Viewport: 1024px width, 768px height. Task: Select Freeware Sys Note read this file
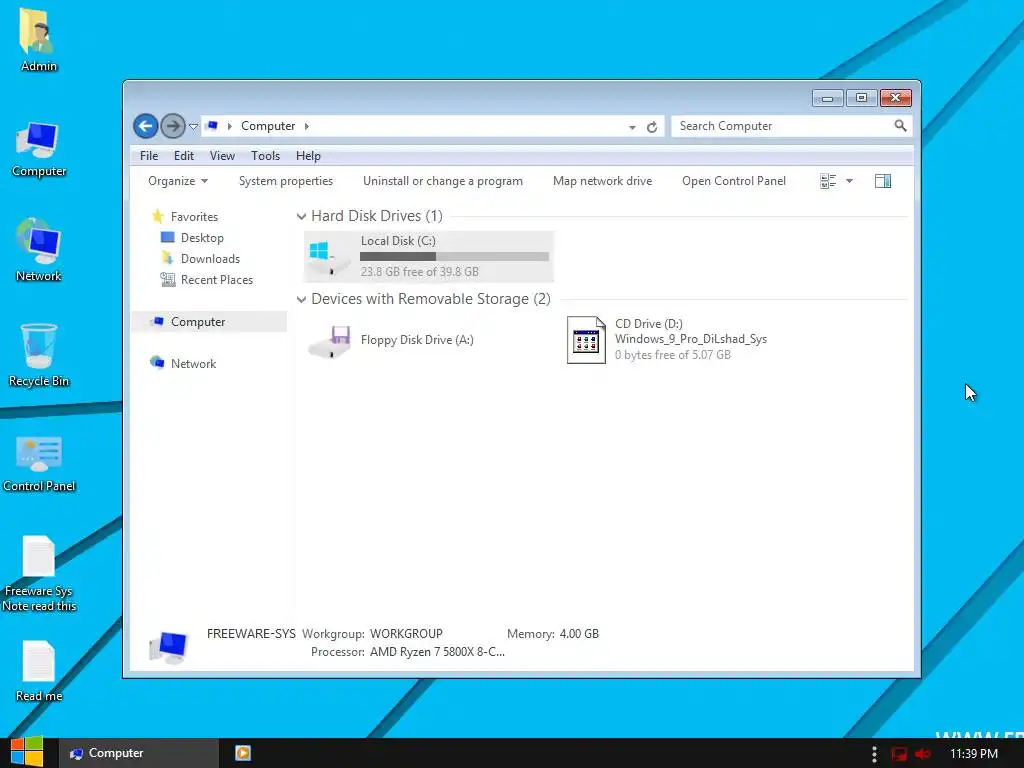point(39,573)
